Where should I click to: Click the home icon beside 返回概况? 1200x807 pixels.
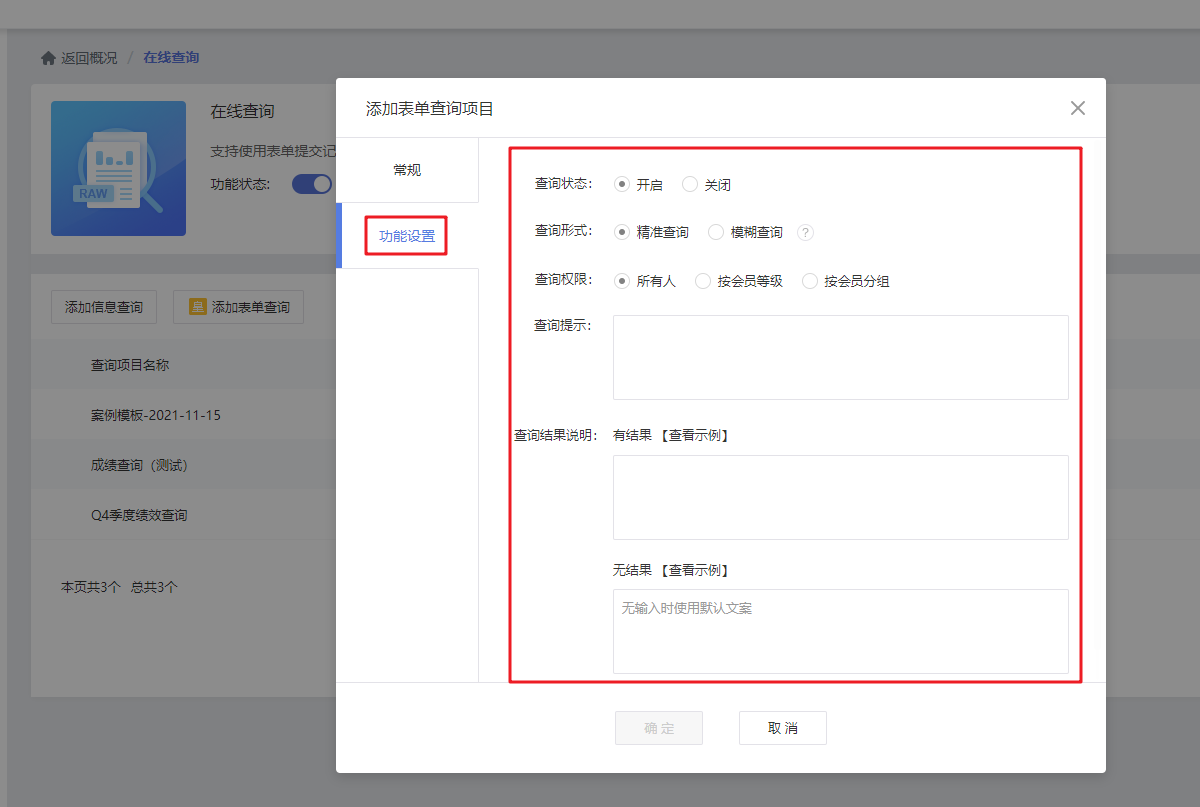48,58
